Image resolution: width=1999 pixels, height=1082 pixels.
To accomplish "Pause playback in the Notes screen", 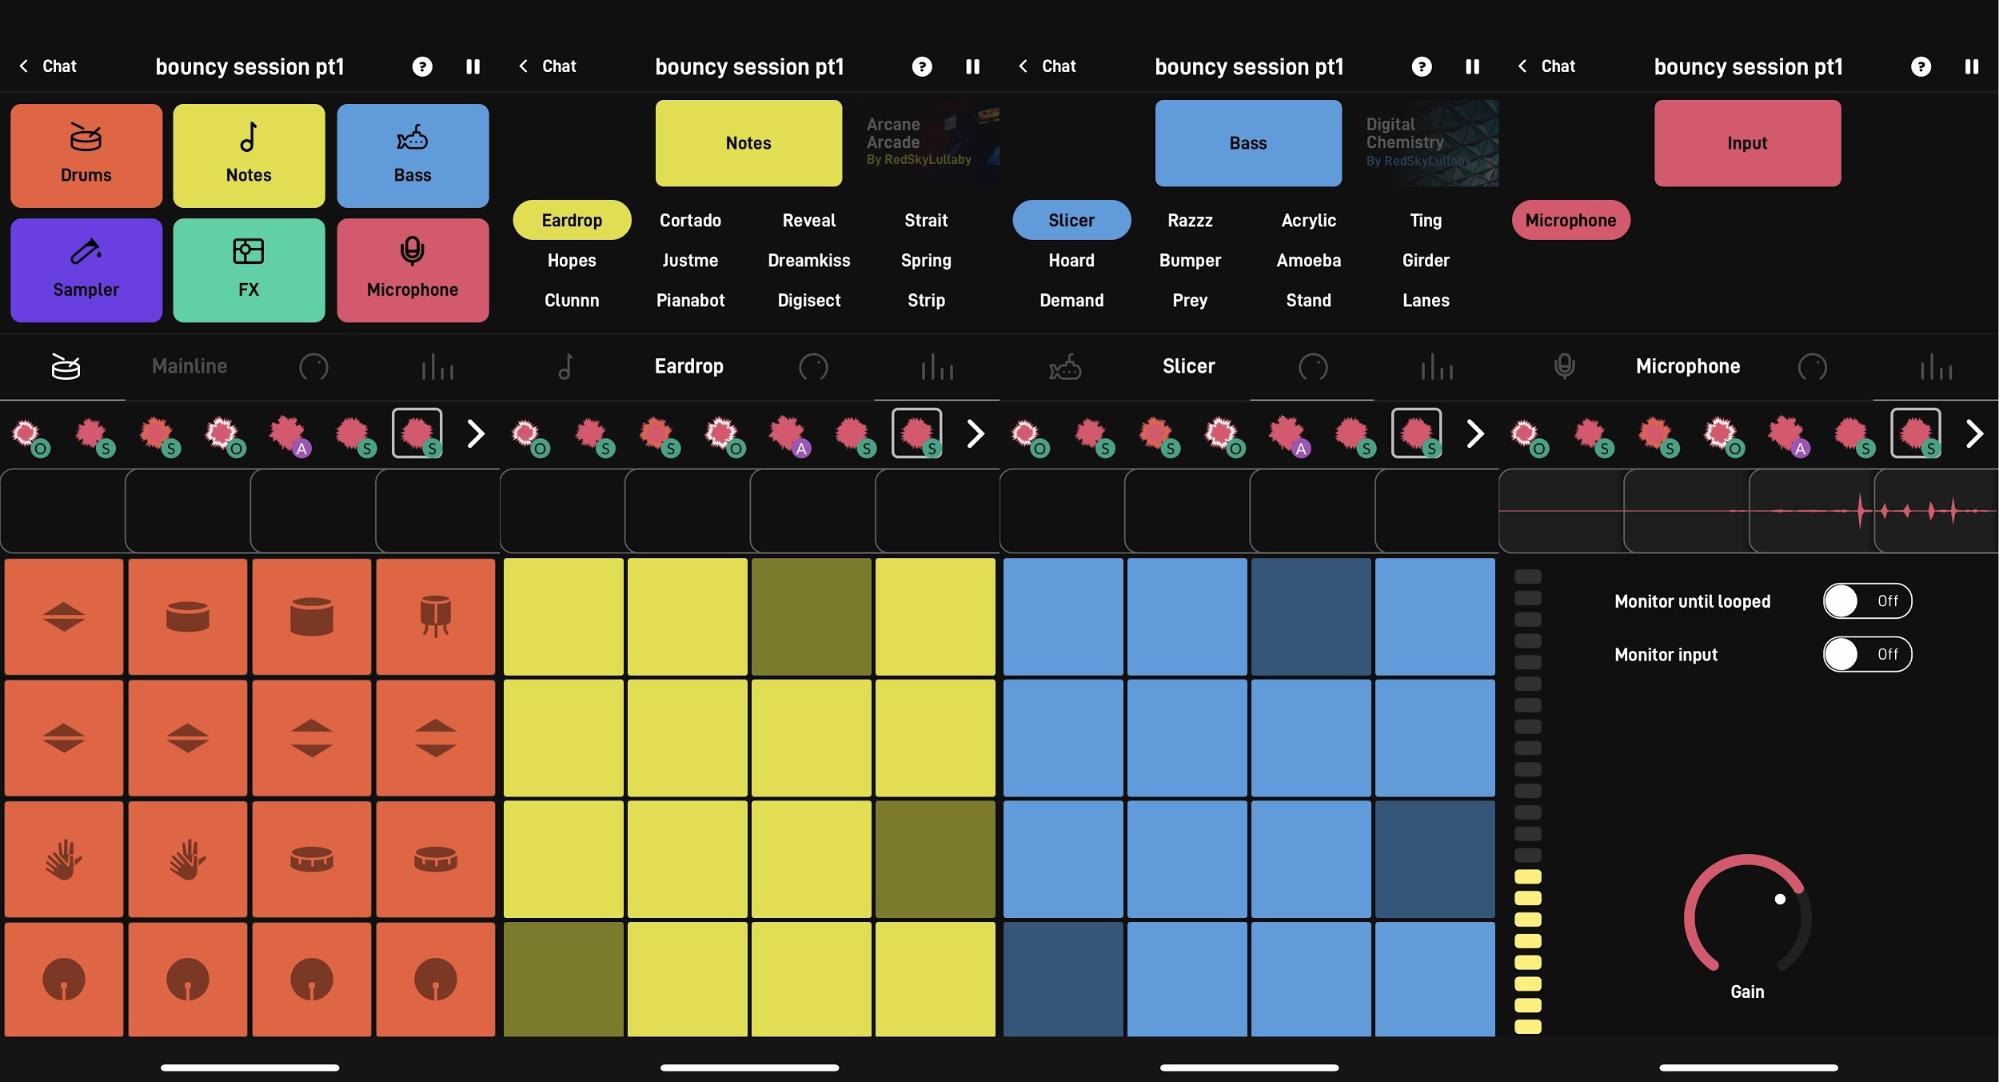I will (972, 66).
